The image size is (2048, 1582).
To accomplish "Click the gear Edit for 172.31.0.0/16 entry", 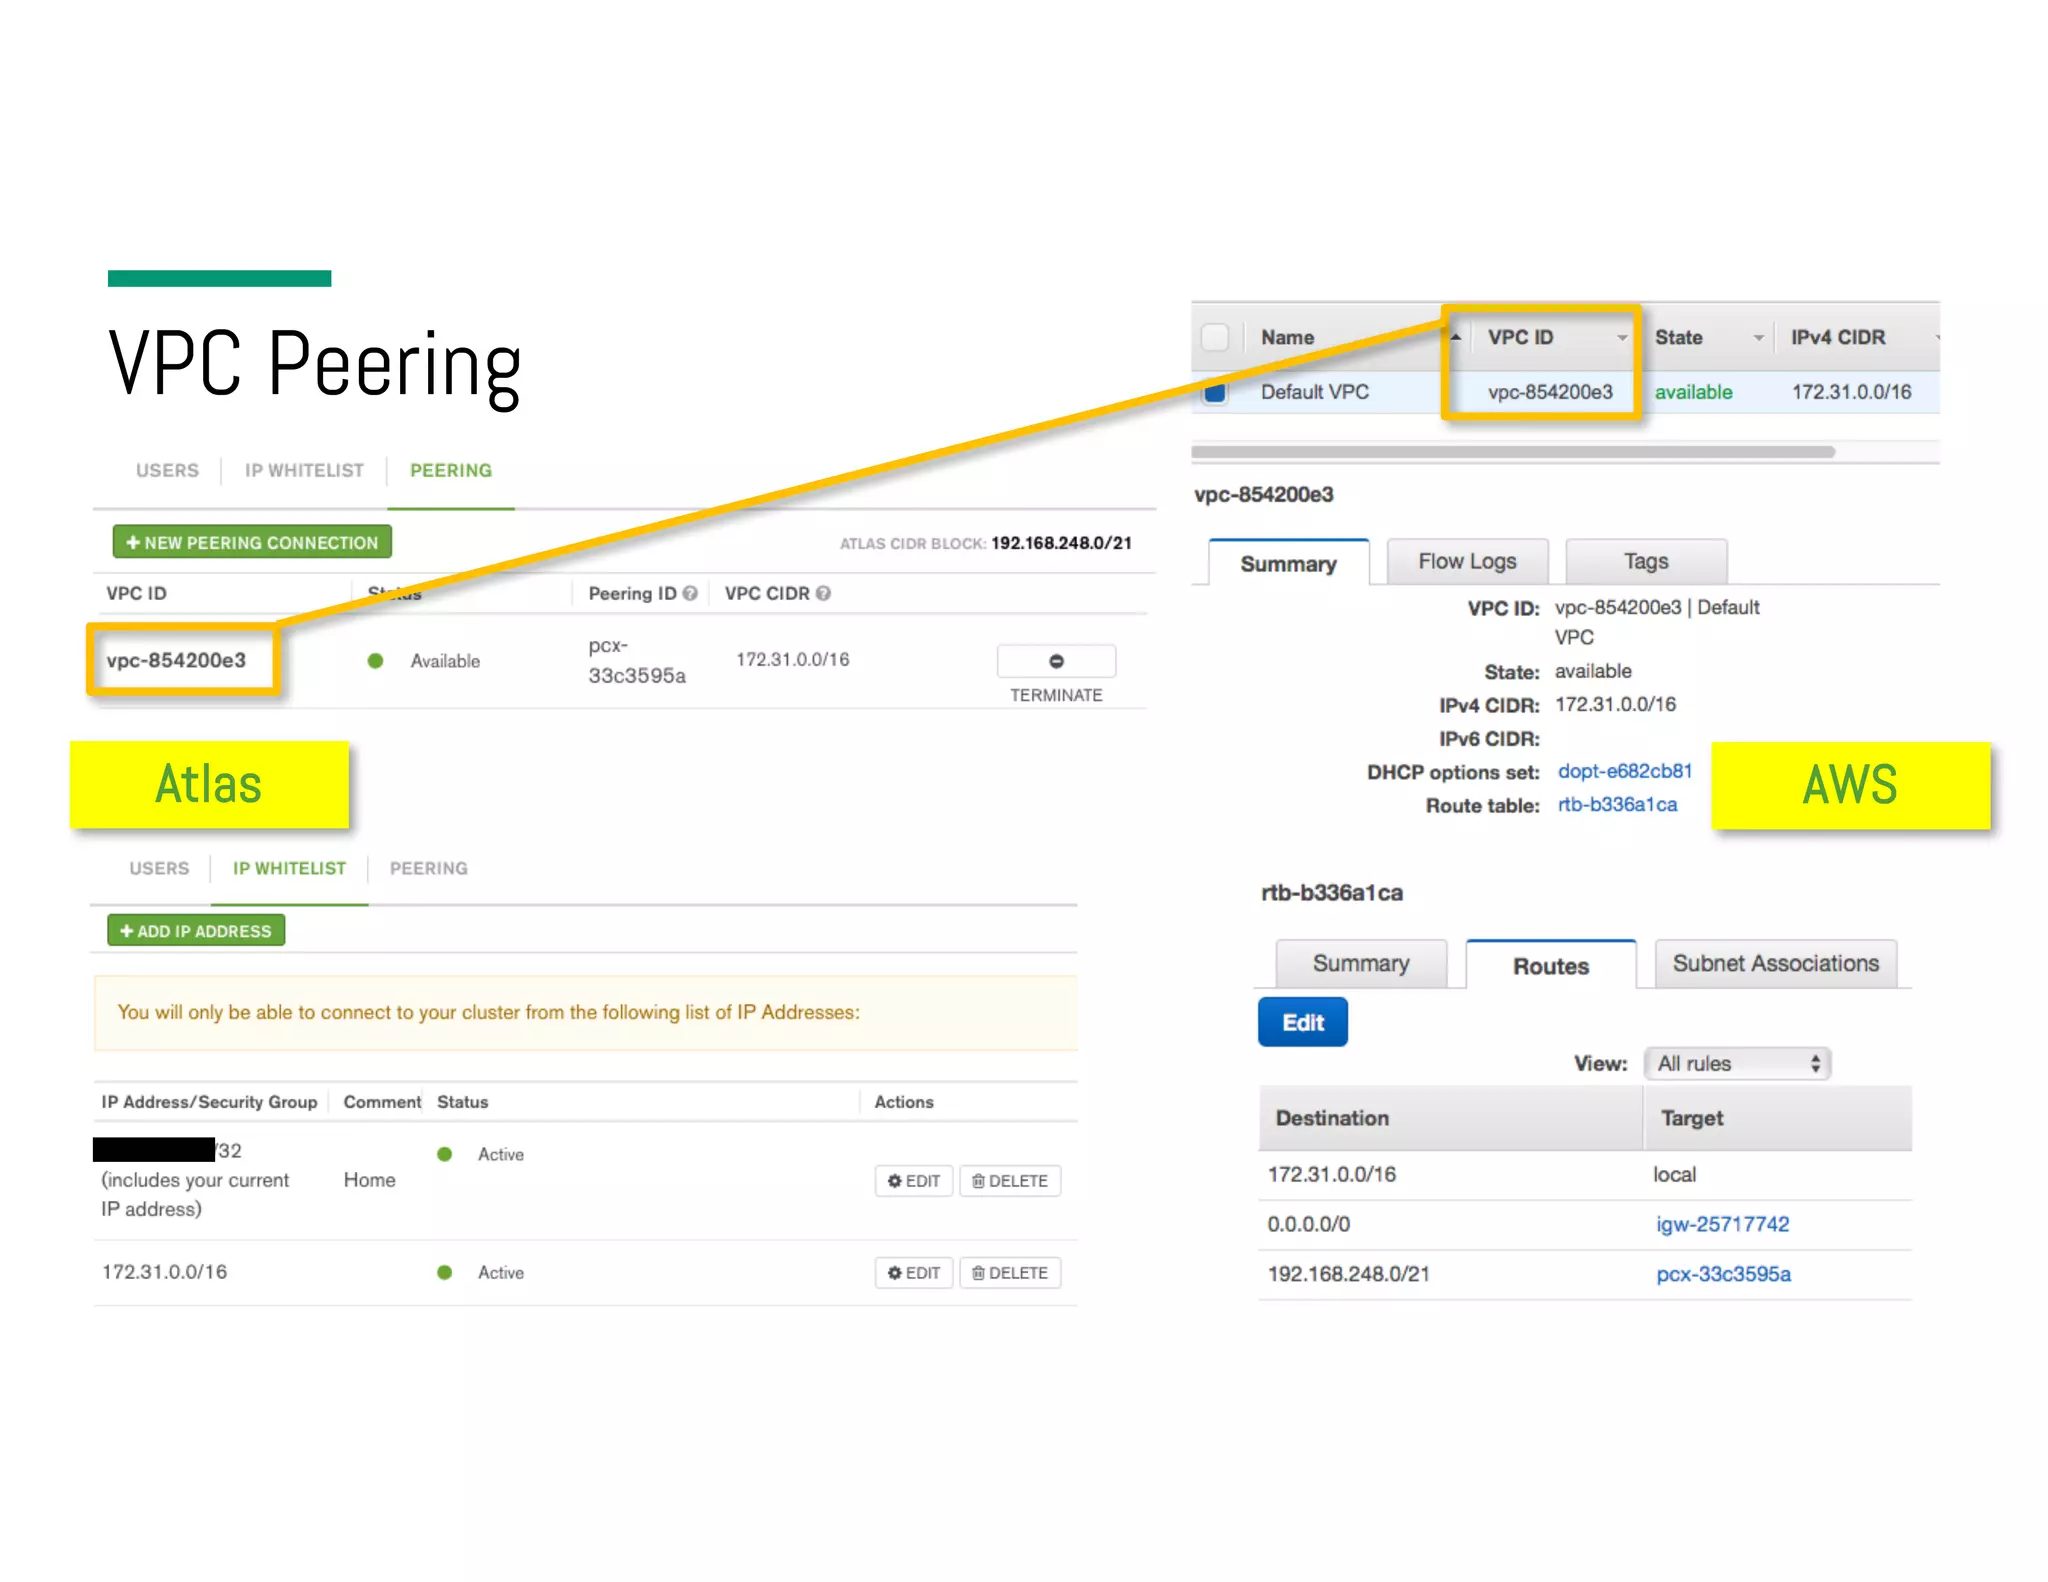I will click(913, 1272).
